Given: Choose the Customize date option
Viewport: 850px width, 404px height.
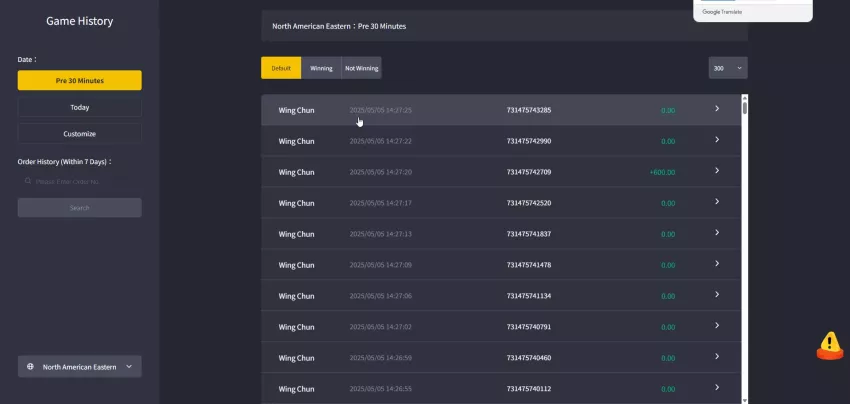Looking at the screenshot, I should (80, 133).
